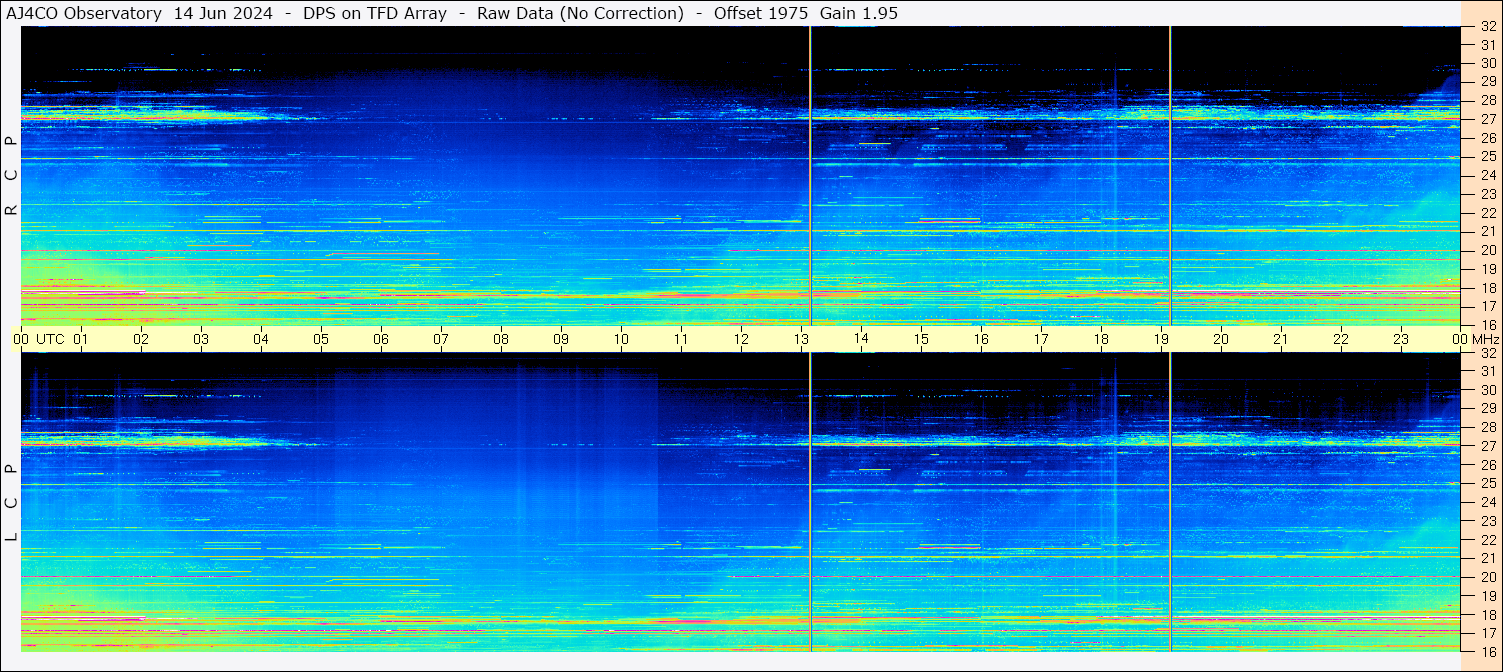Screen dimensions: 1503x672
Task: Select hour 08 on the time axis
Action: (501, 339)
